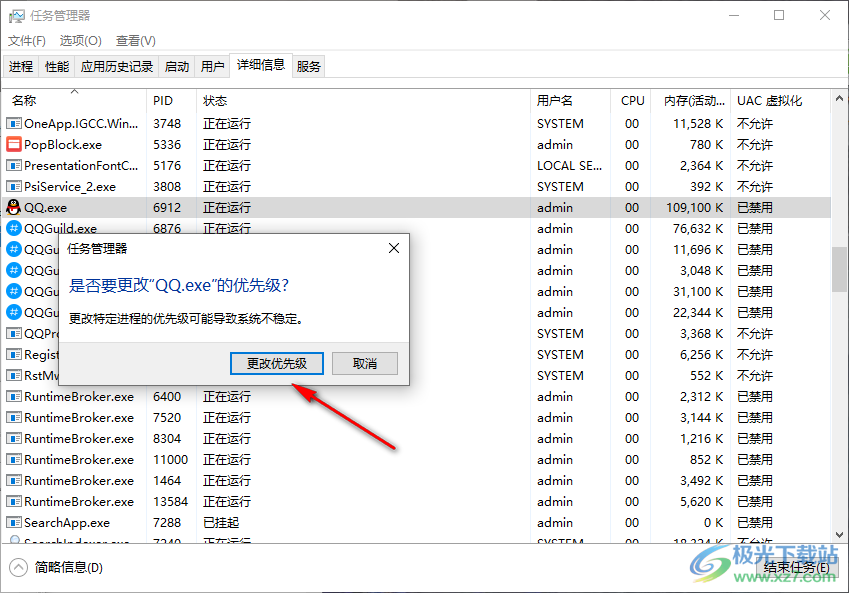Sort by the UAC 虚拟化 column header
This screenshot has height=593, width=849.
pyautogui.click(x=780, y=101)
